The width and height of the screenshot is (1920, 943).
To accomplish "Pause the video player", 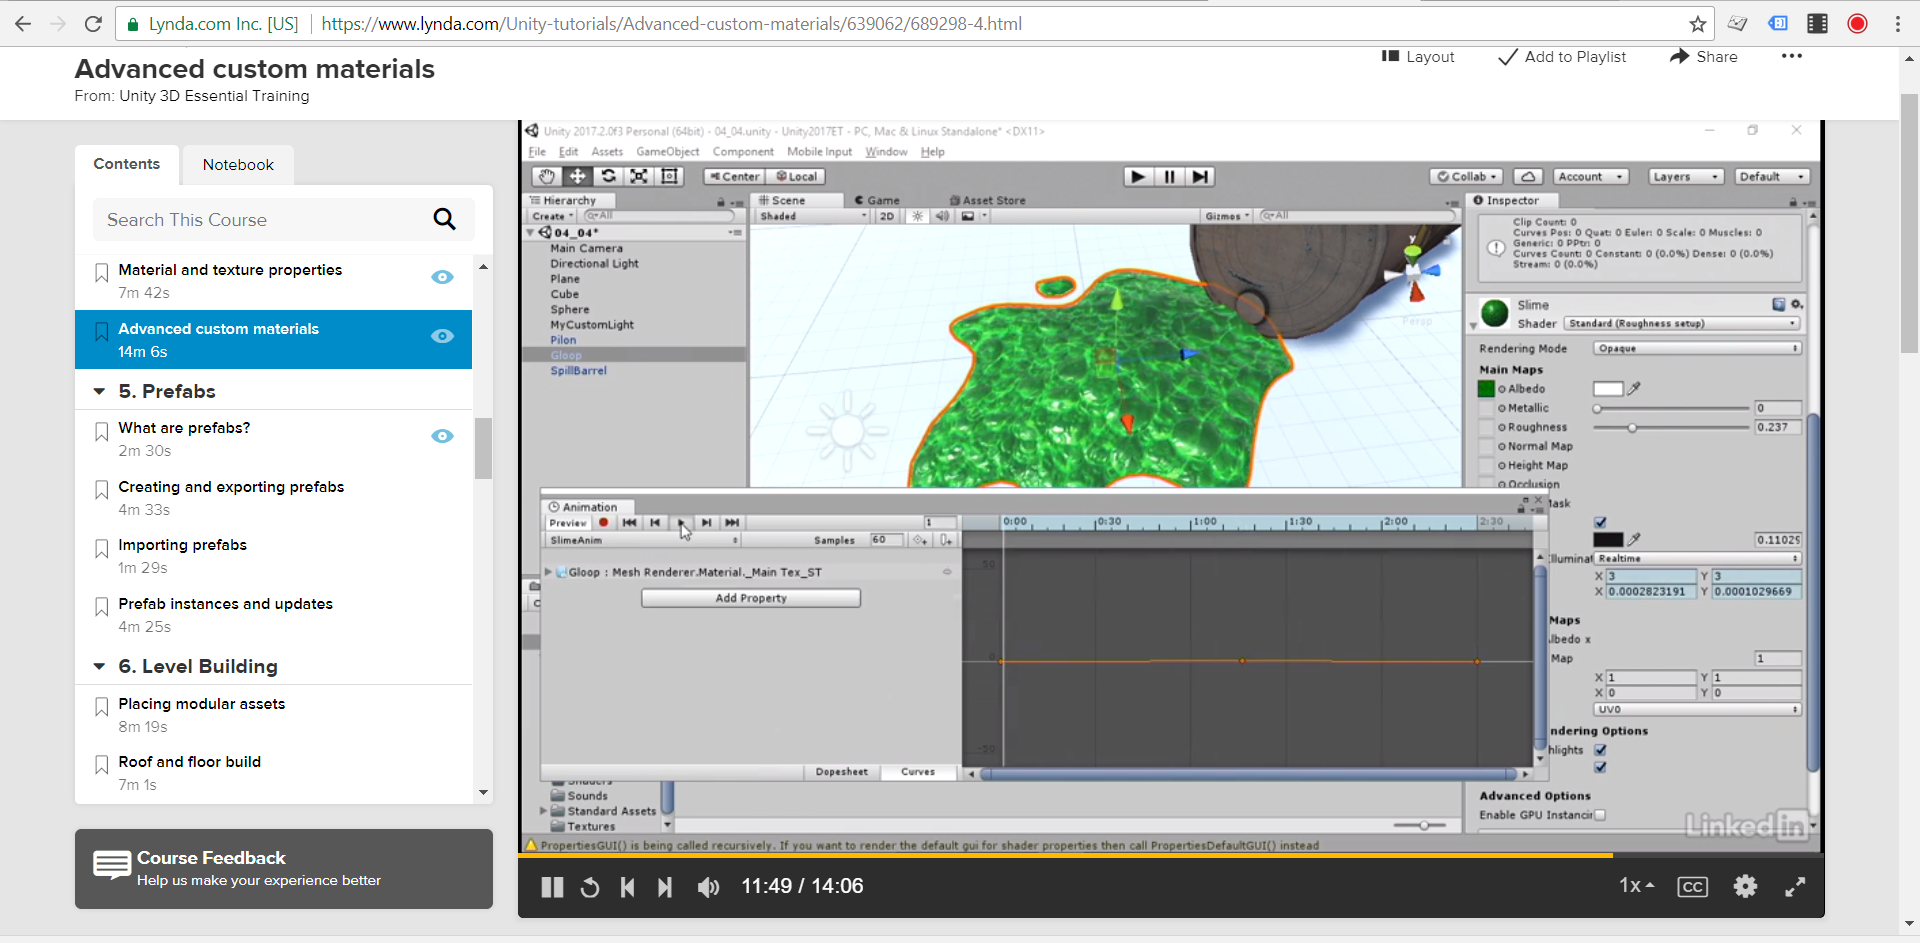I will pos(552,887).
